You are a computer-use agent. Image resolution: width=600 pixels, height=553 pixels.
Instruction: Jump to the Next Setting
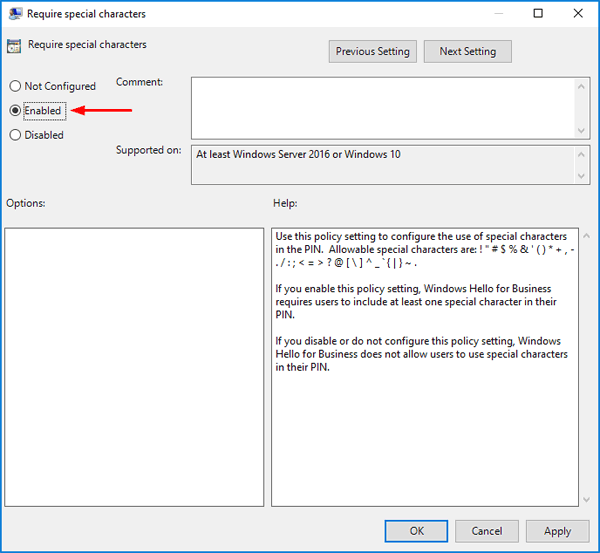tap(467, 52)
